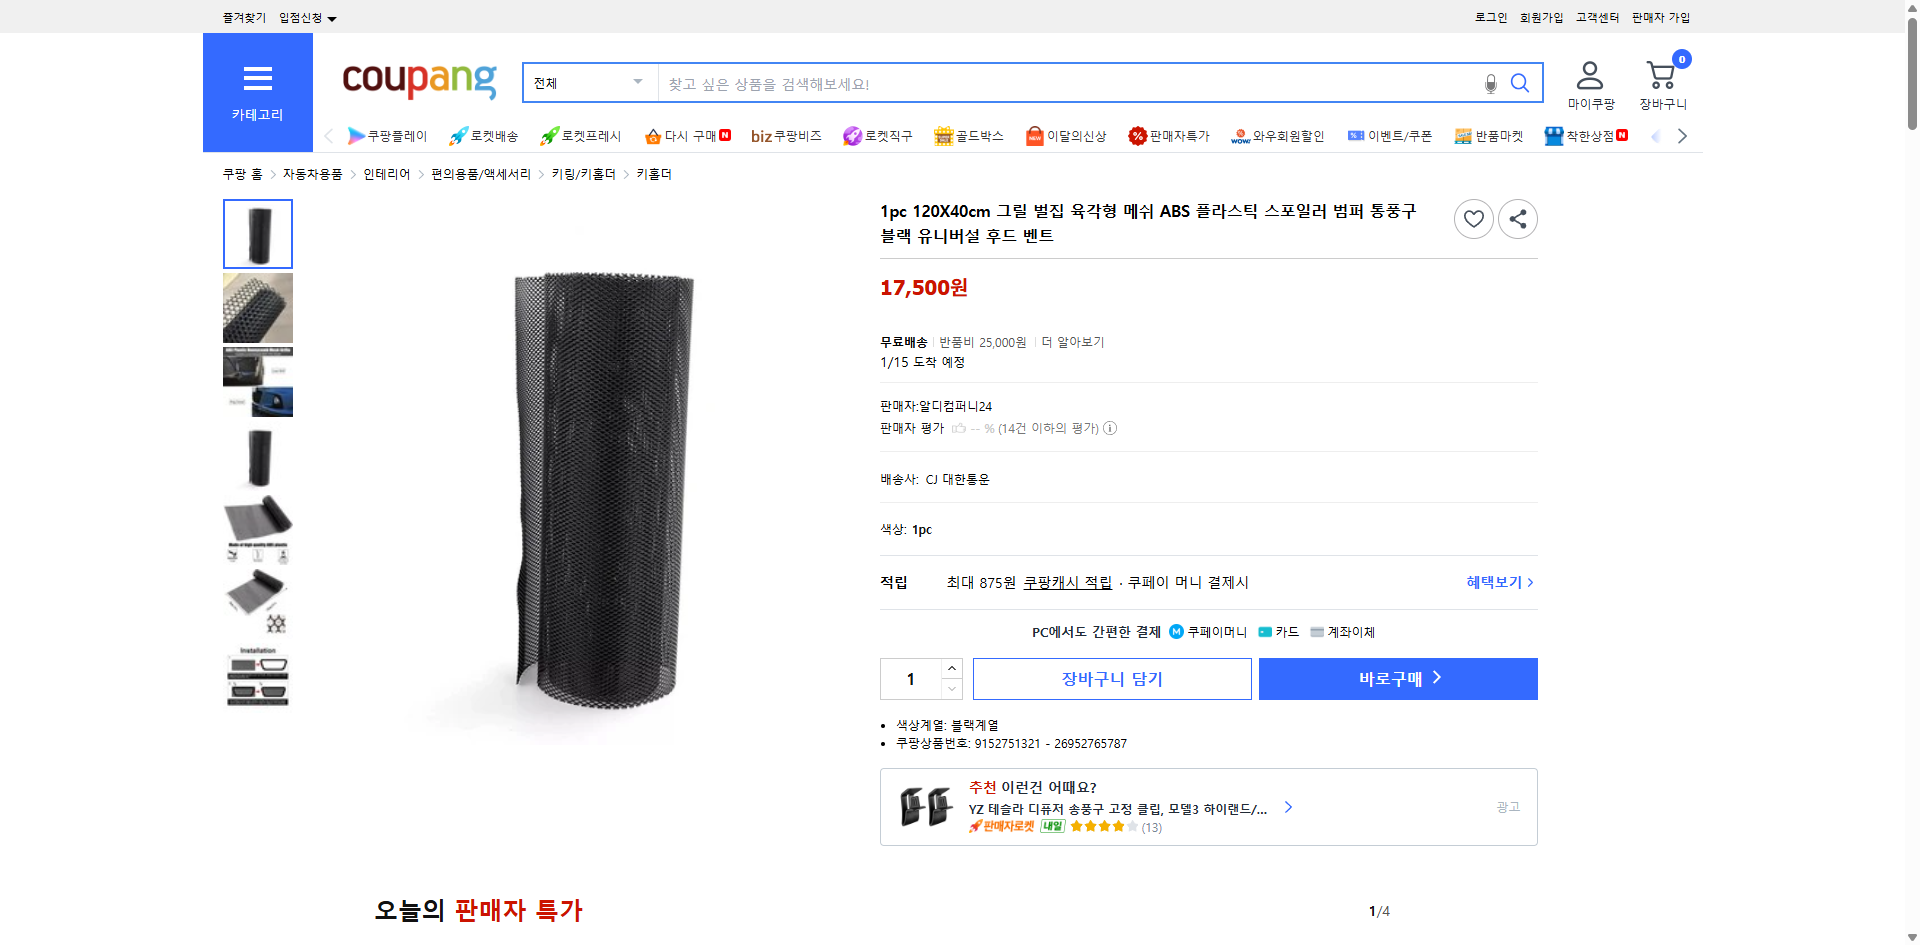Image resolution: width=1920 pixels, height=945 pixels.
Task: Use the microphone voice search icon
Action: point(1489,83)
